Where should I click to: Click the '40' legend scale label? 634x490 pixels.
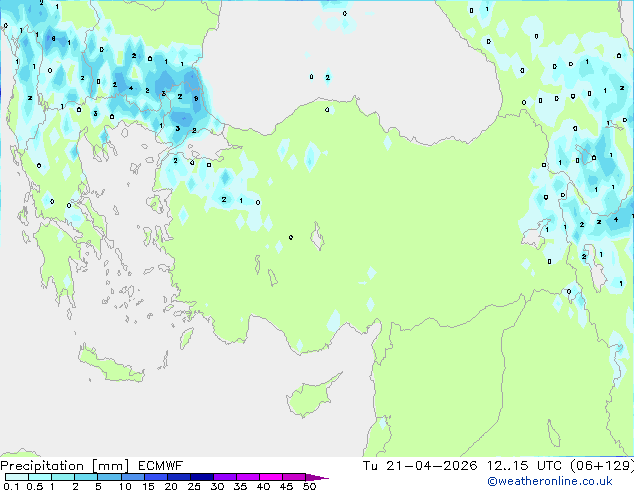(263, 486)
